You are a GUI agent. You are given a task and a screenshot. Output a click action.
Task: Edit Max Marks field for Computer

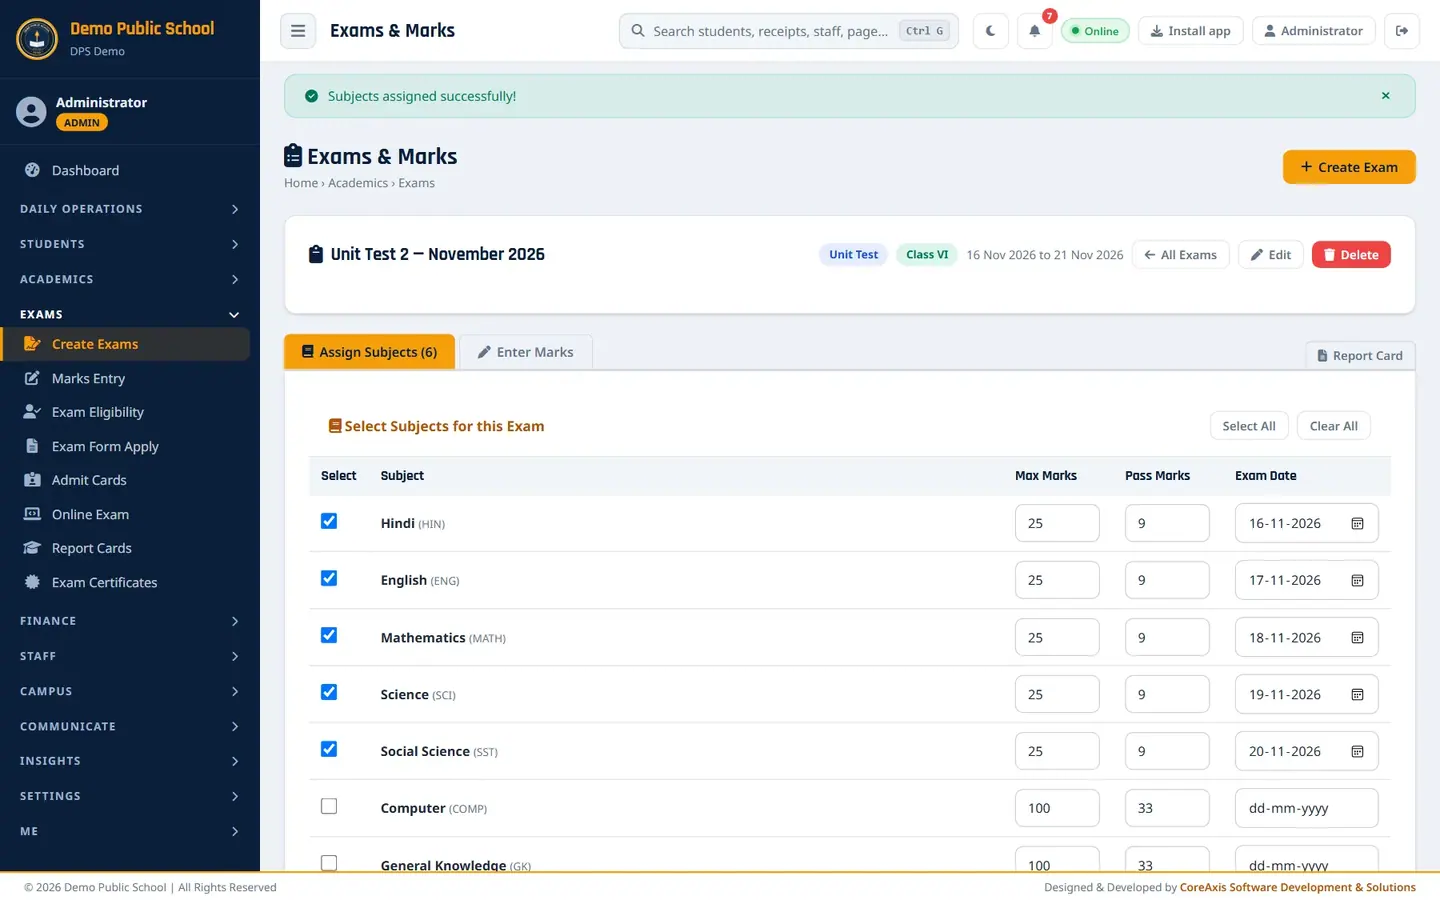pos(1057,808)
